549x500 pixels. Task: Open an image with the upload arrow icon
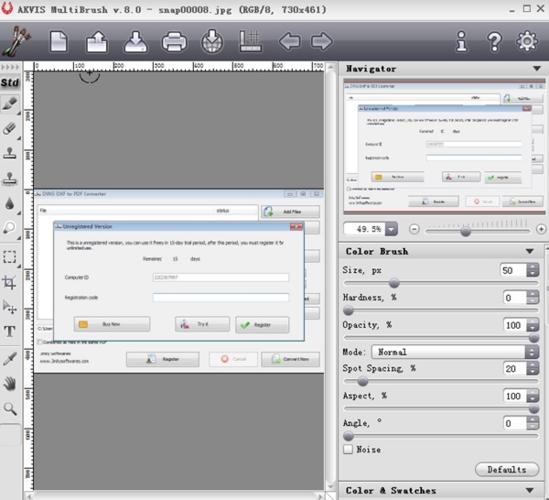coord(97,42)
